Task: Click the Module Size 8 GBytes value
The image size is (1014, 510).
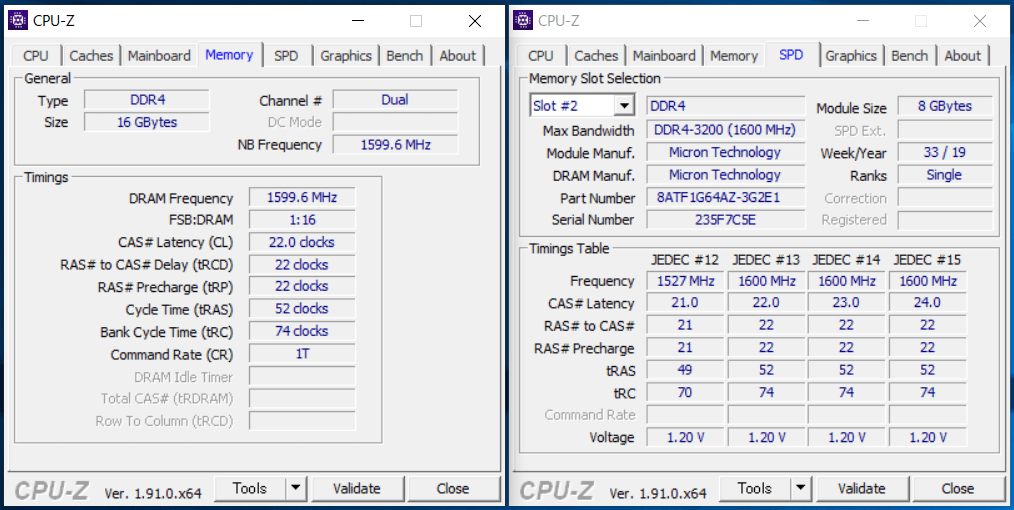Action: 945,106
